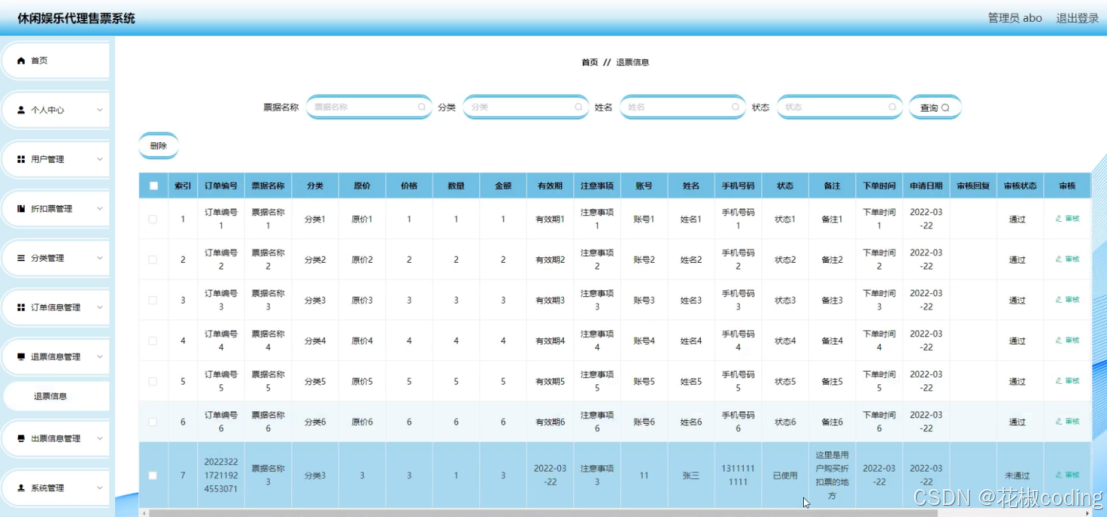Click the 审核 edit icon in row 1
The image size is (1107, 518).
coord(1059,219)
